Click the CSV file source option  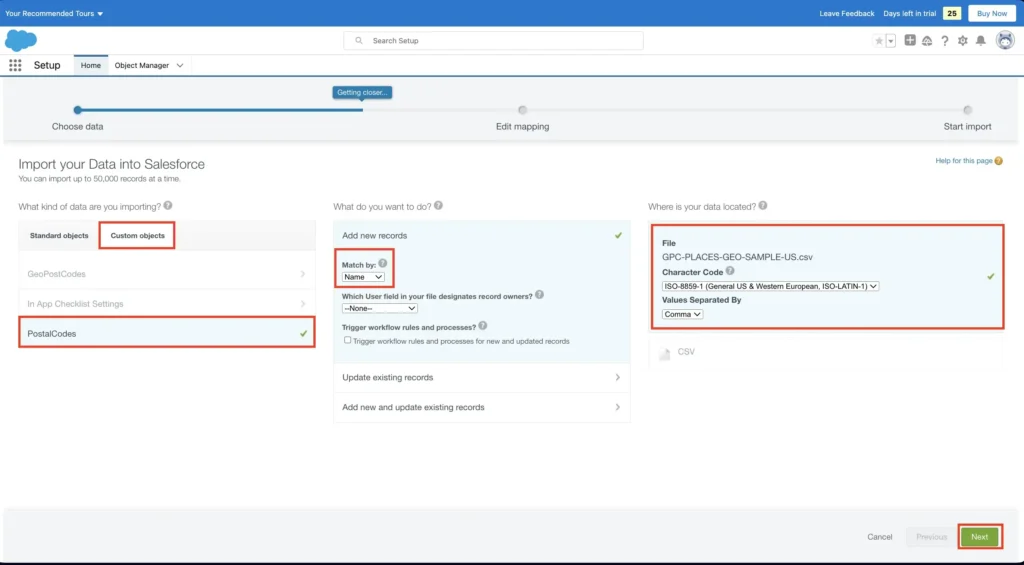click(x=826, y=353)
